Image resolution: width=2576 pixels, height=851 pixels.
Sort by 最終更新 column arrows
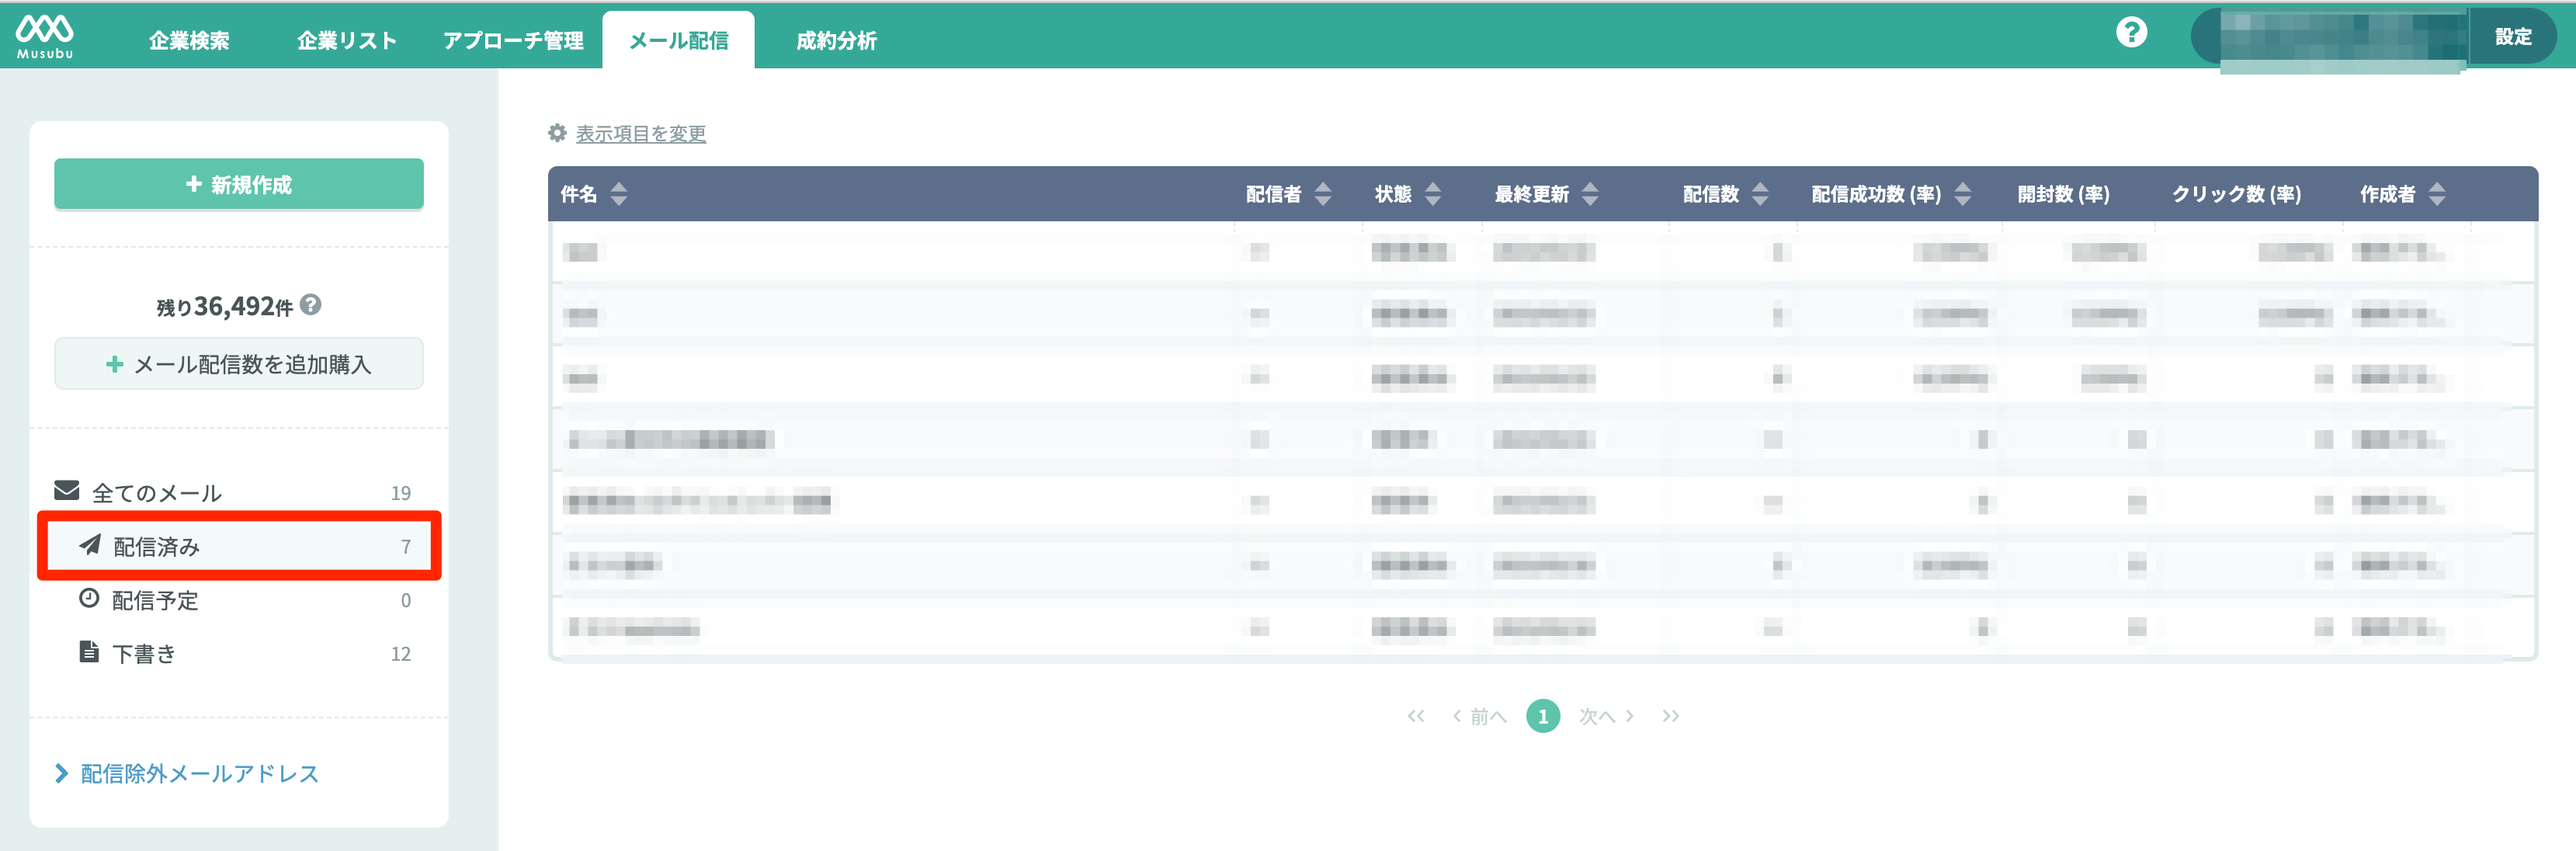click(1590, 194)
